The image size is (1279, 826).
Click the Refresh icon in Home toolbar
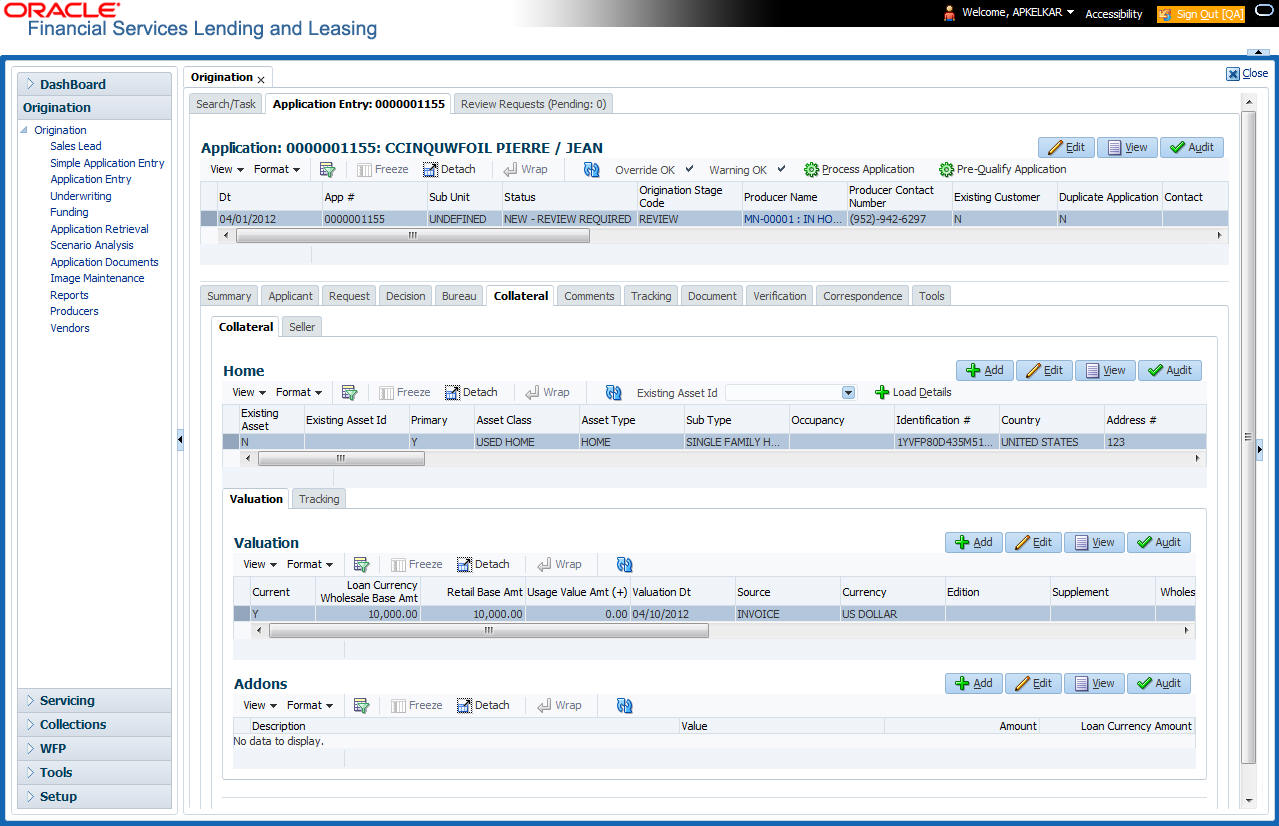(x=613, y=393)
